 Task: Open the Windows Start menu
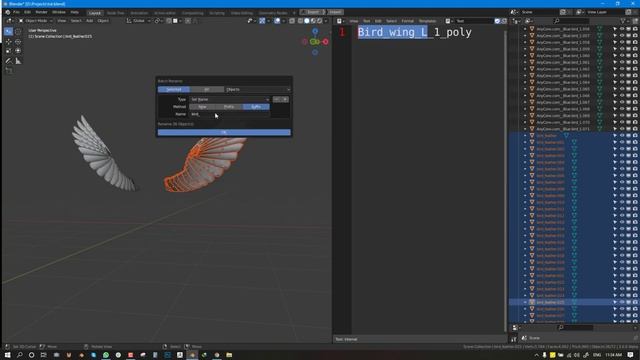coord(7,355)
